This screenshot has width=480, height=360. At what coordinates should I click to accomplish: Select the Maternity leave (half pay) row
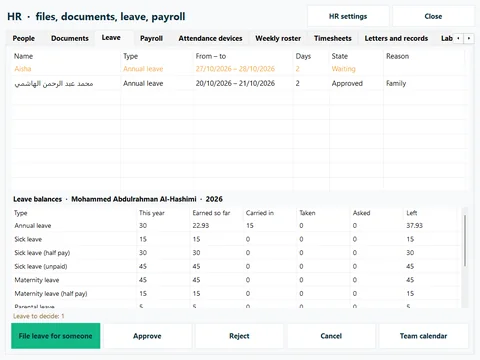pos(235,294)
